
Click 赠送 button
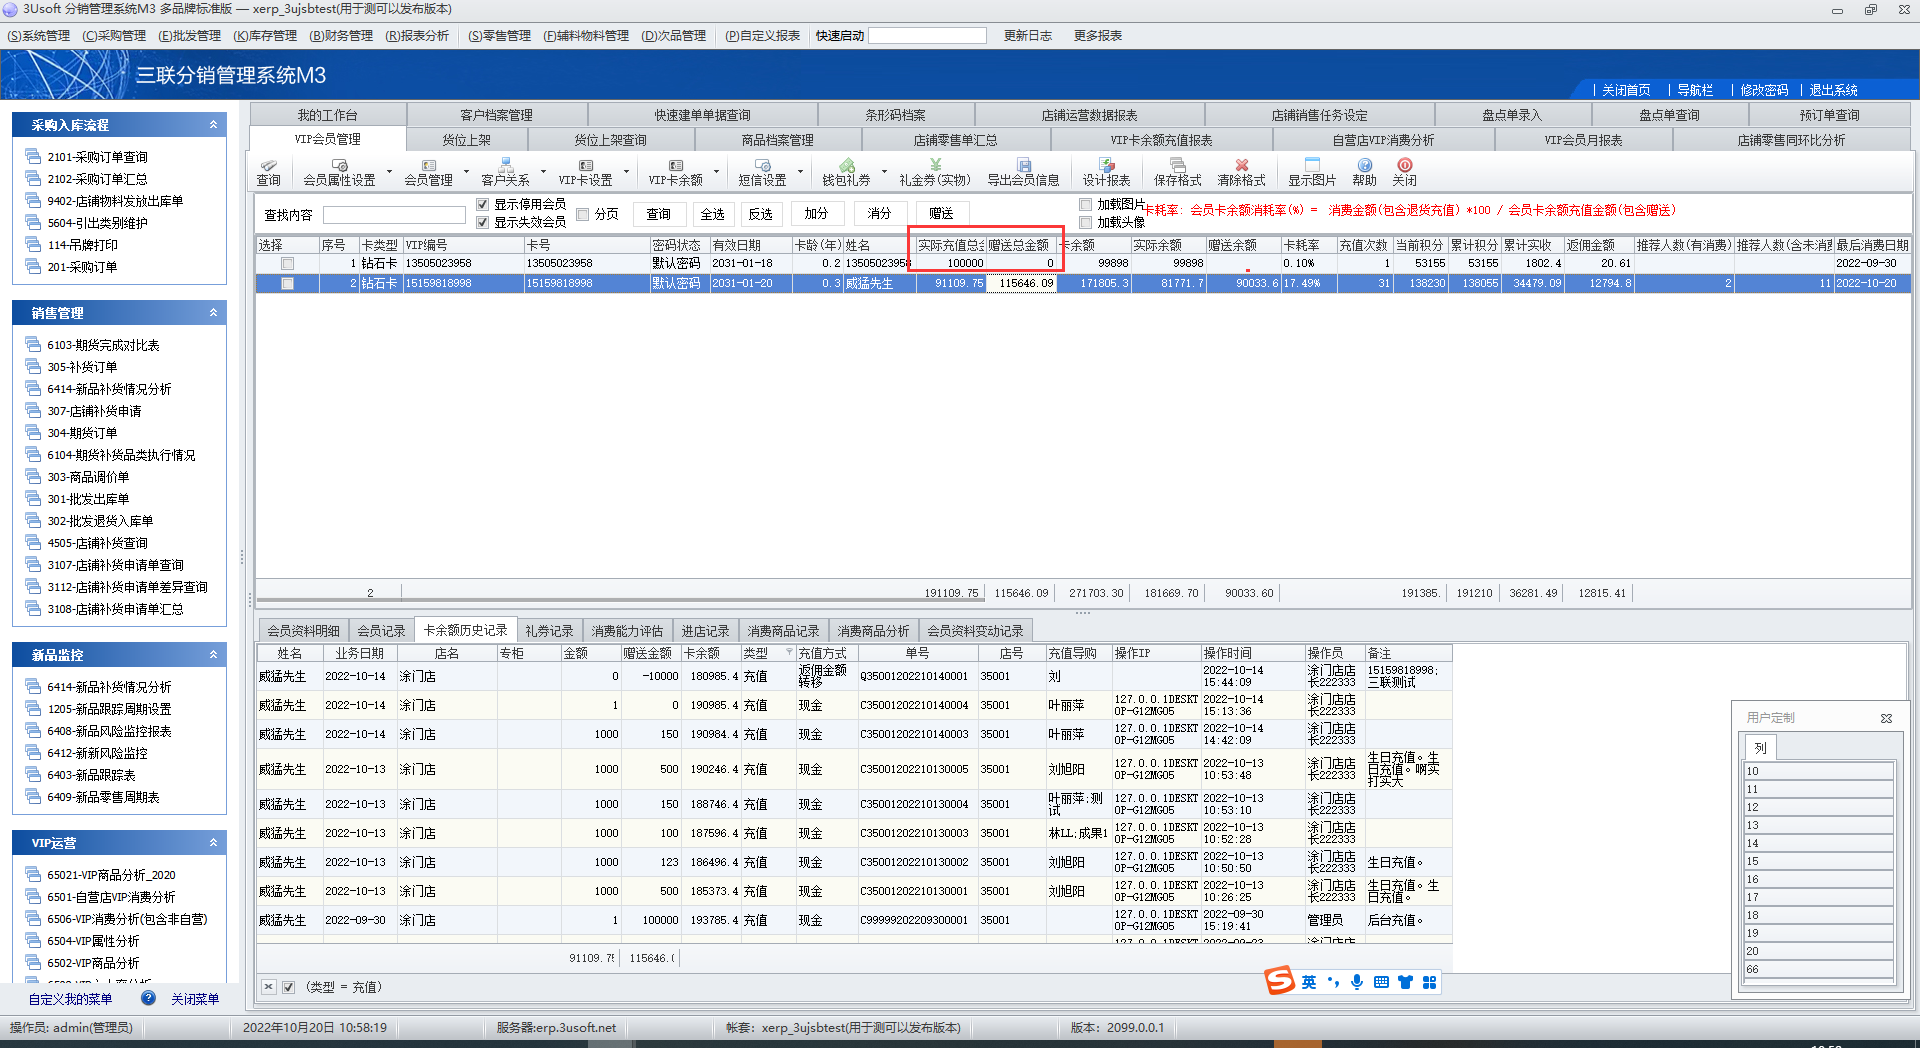coord(941,214)
